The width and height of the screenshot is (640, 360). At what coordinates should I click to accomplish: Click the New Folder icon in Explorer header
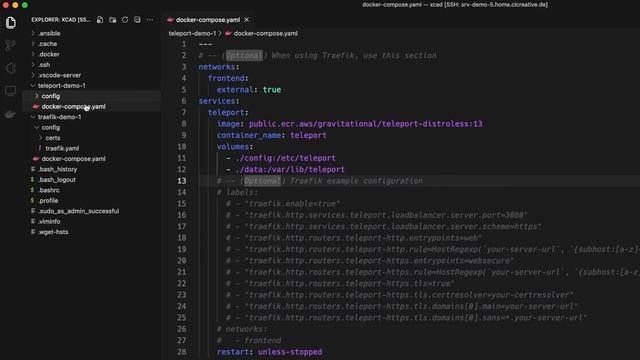[x=113, y=20]
